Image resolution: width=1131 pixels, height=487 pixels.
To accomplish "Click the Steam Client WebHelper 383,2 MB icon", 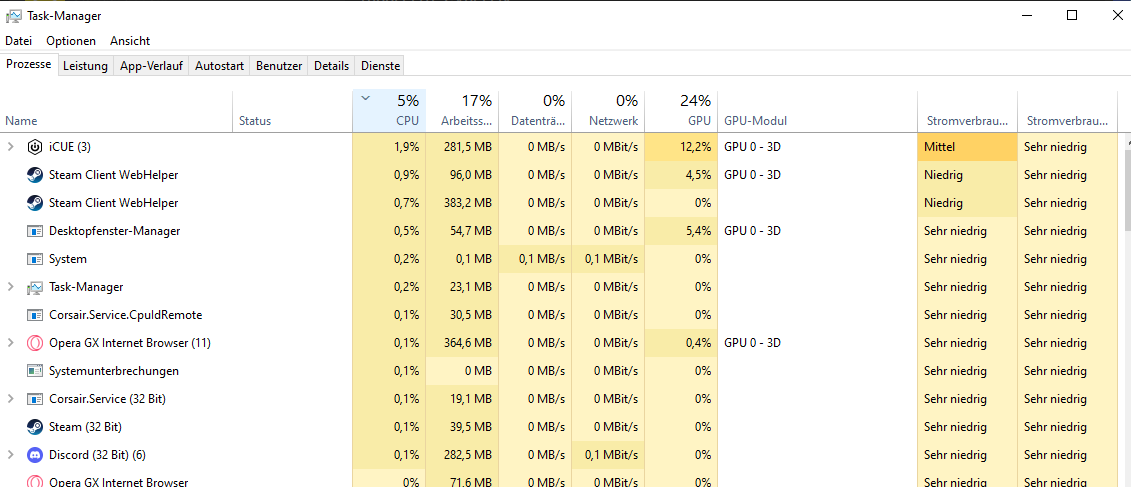I will click(35, 203).
